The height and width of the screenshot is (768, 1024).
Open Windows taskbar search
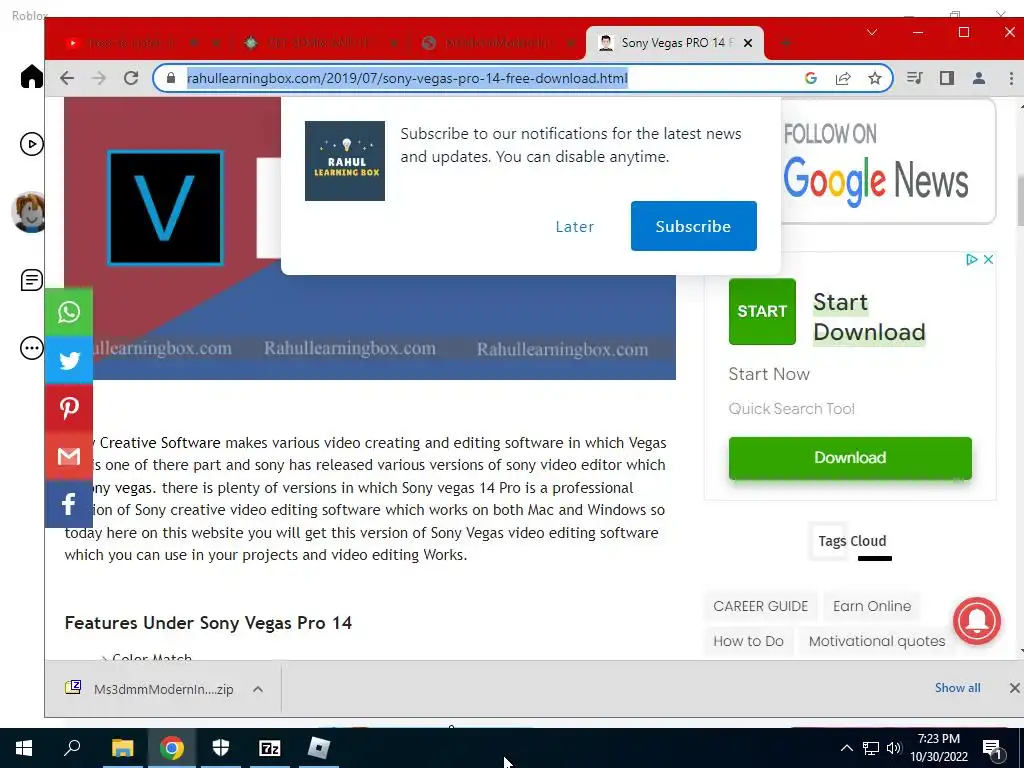click(x=72, y=748)
